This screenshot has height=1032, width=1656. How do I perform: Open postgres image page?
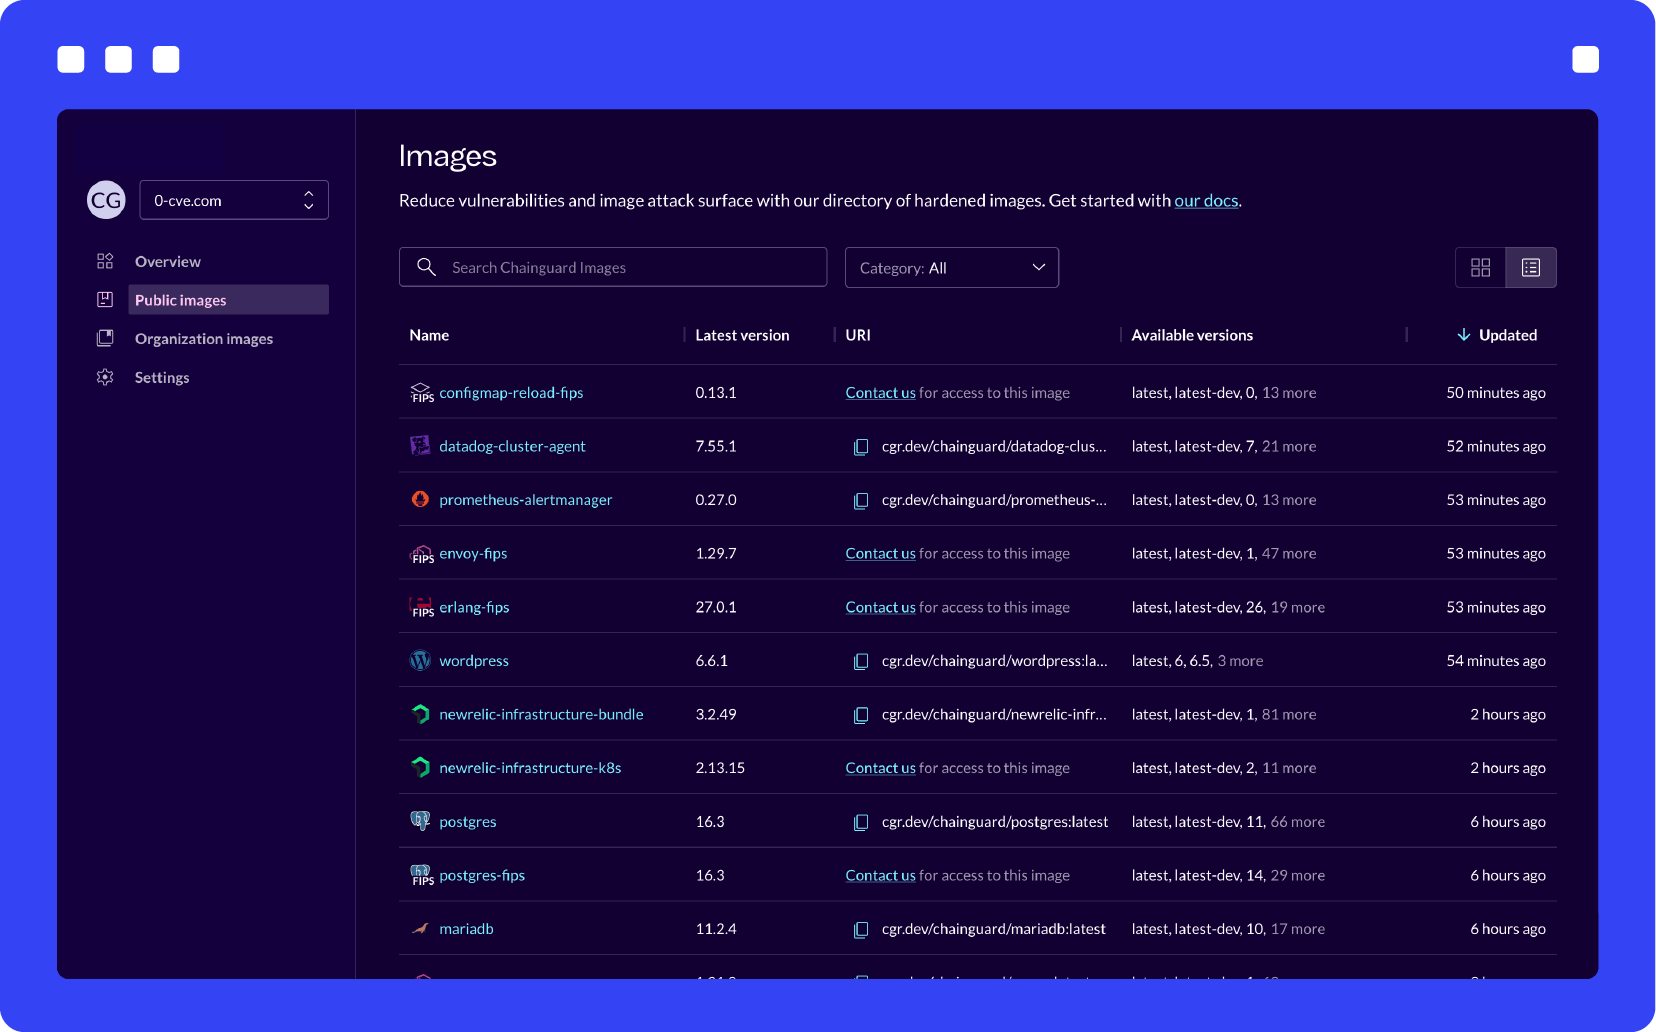click(468, 822)
